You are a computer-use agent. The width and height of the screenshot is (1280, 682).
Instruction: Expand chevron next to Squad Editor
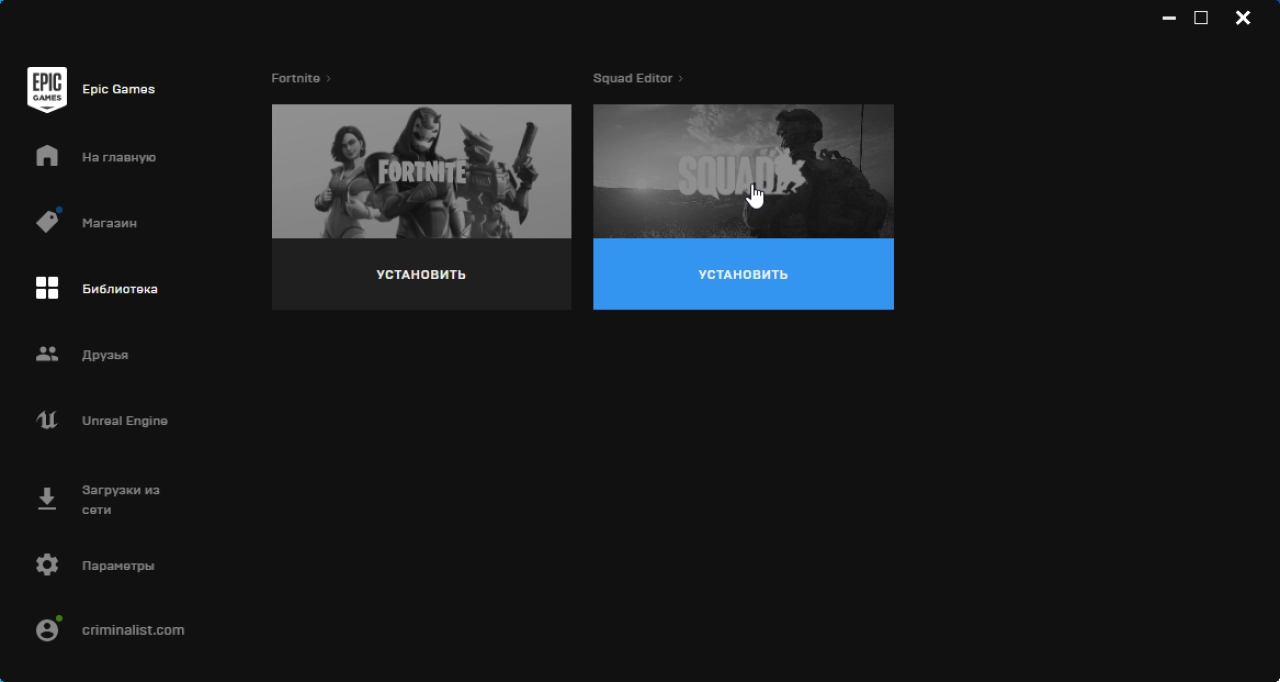pyautogui.click(x=681, y=78)
